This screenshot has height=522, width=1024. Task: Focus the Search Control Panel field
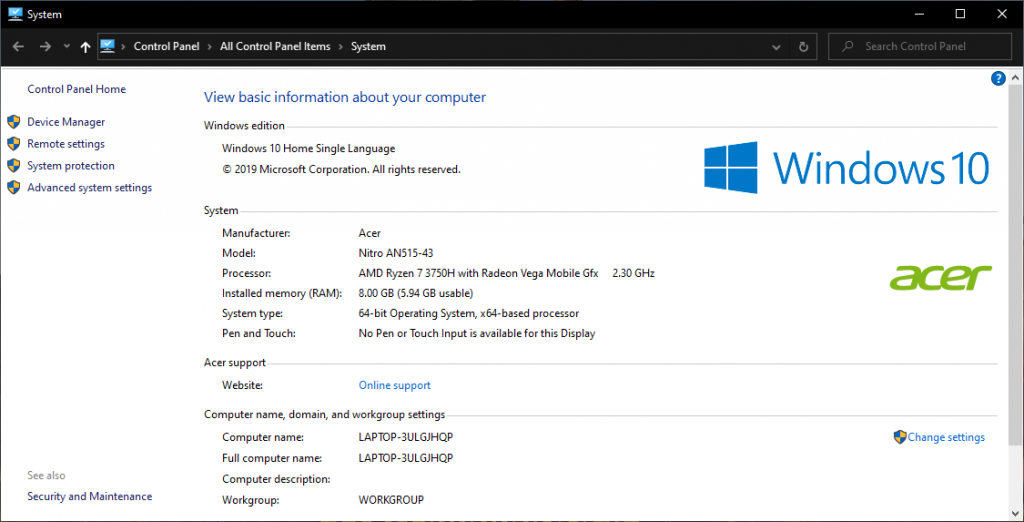[x=919, y=46]
